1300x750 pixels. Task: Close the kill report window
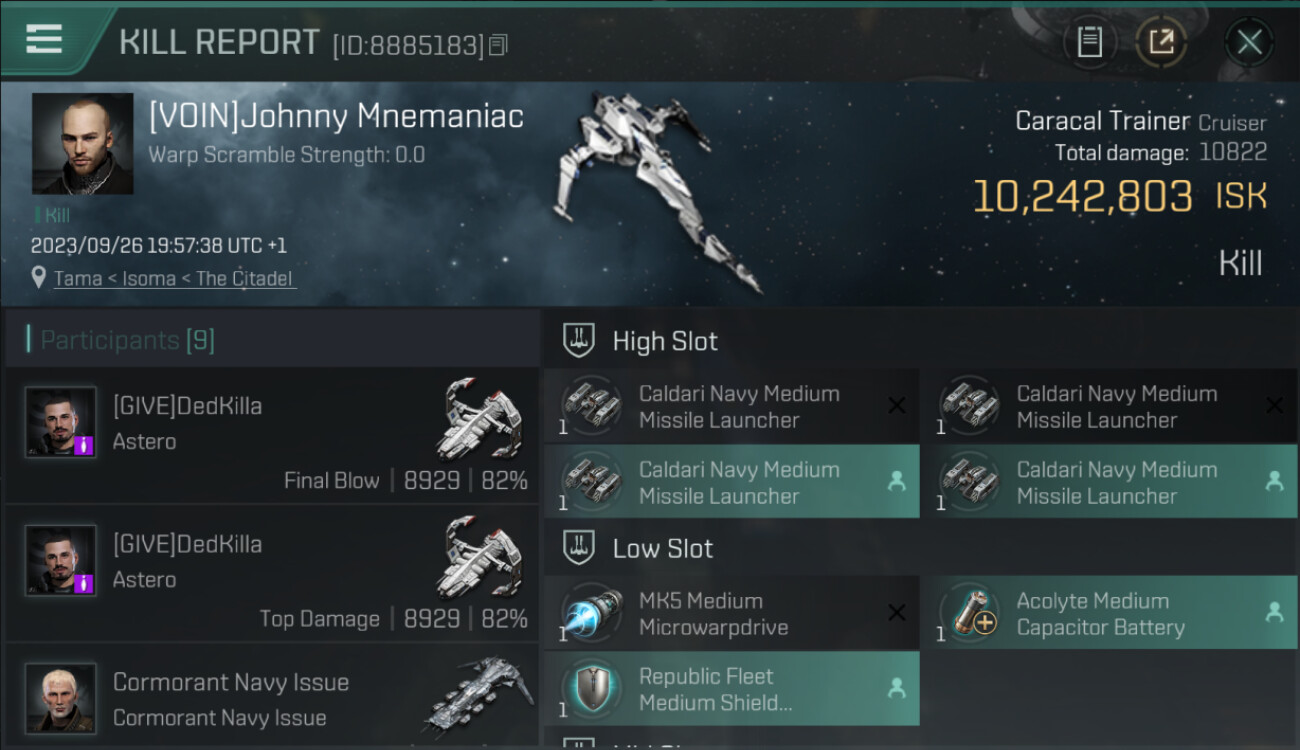click(x=1249, y=42)
